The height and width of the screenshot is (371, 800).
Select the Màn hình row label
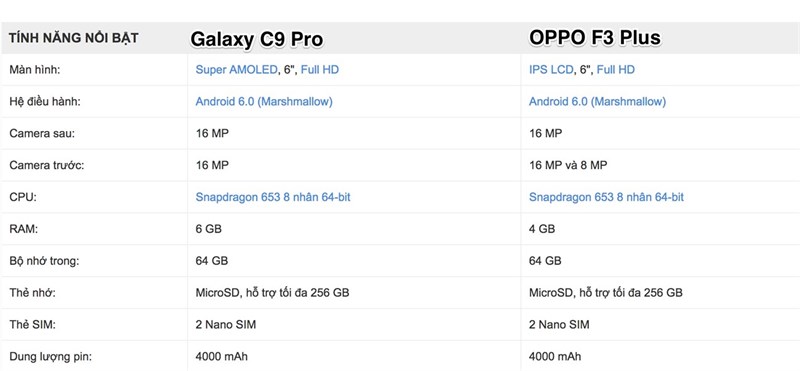click(x=35, y=70)
